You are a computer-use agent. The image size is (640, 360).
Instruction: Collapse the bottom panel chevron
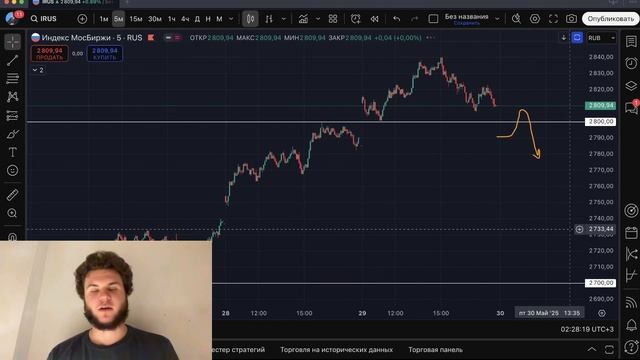point(591,349)
